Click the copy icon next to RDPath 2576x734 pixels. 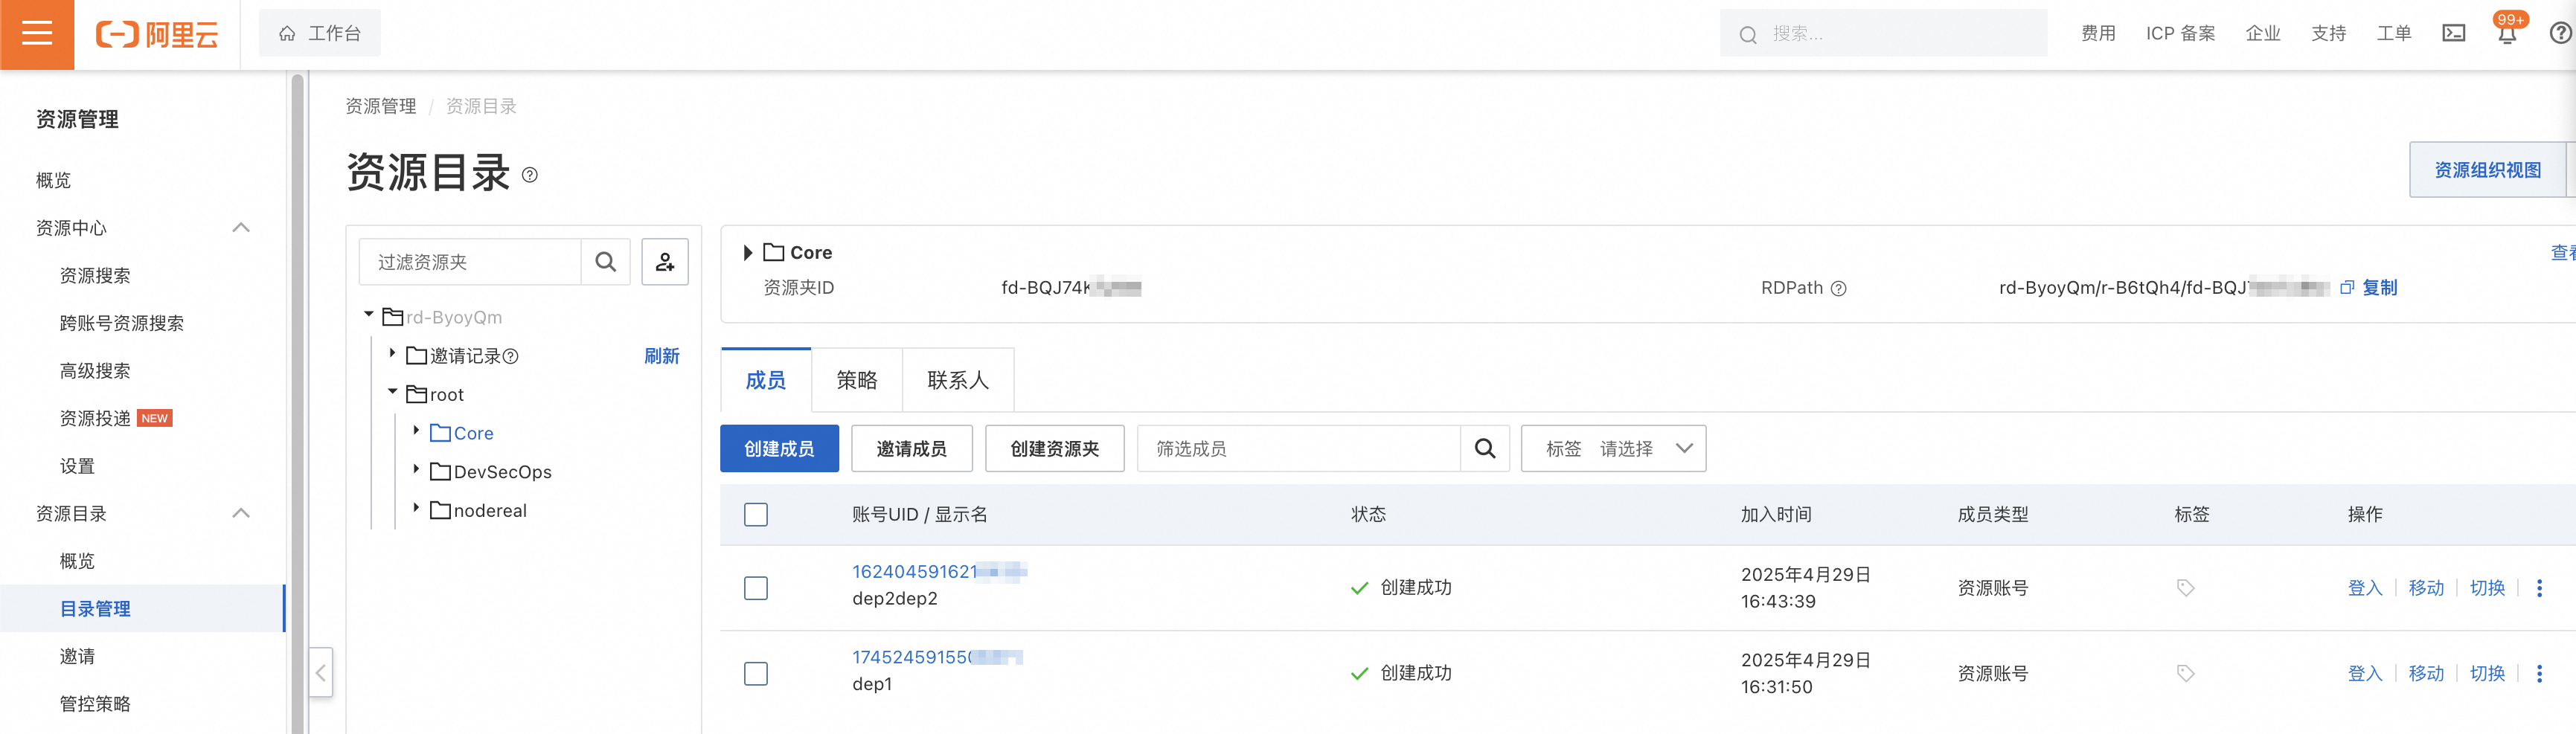point(2347,288)
